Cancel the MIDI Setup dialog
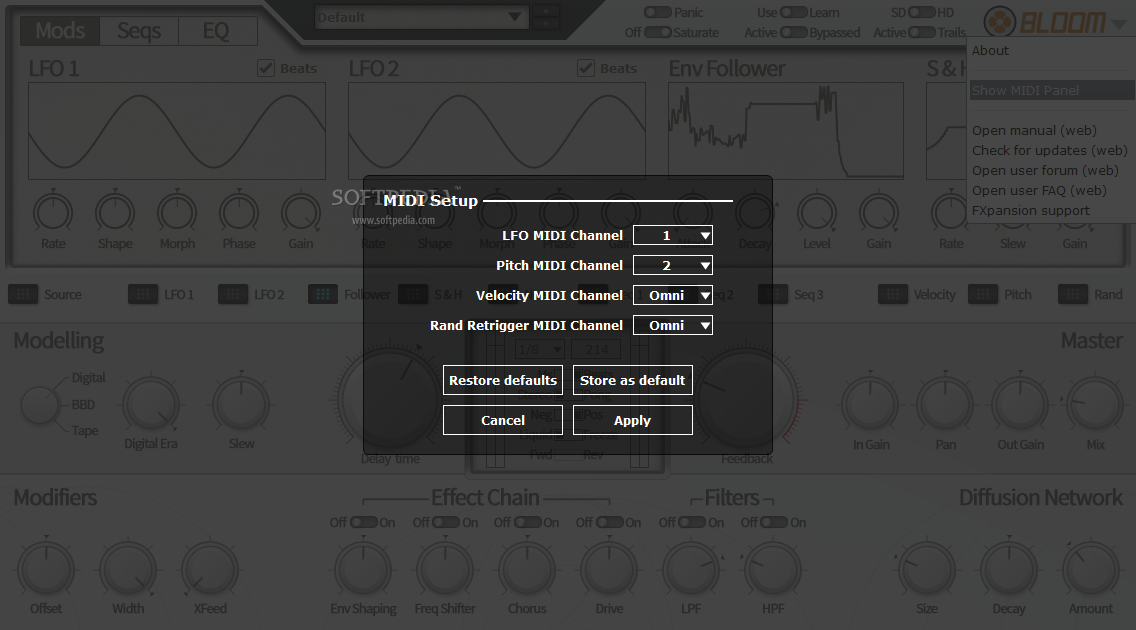 click(503, 420)
